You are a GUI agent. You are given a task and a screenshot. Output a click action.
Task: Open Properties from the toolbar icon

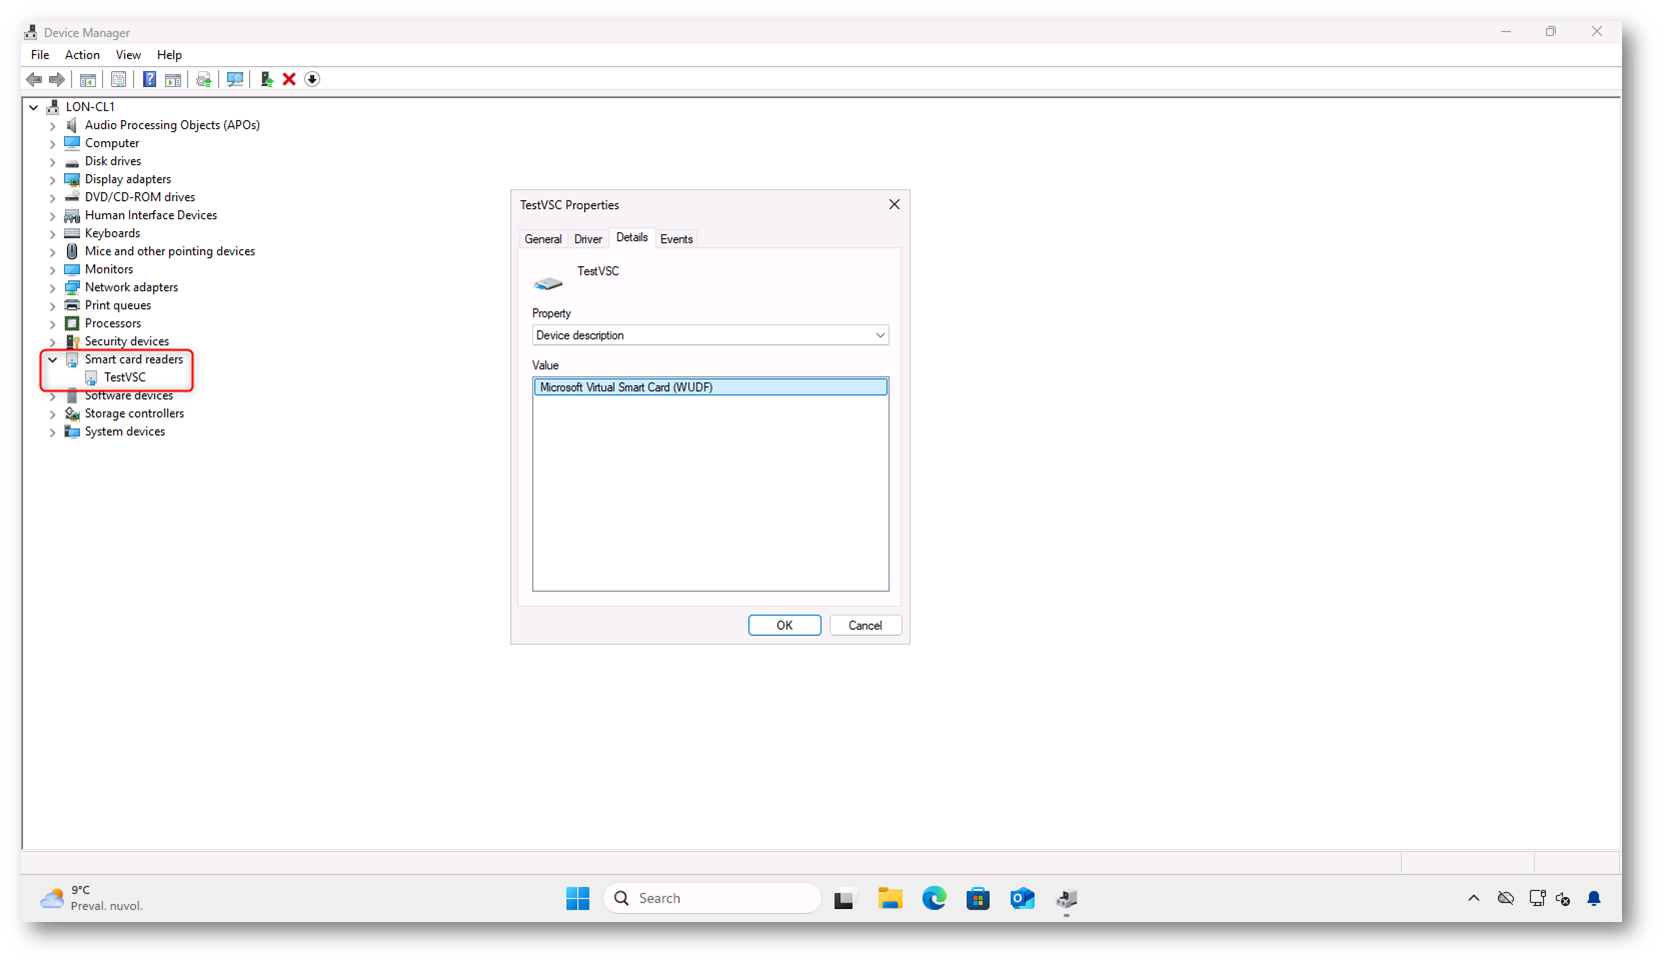click(x=118, y=80)
